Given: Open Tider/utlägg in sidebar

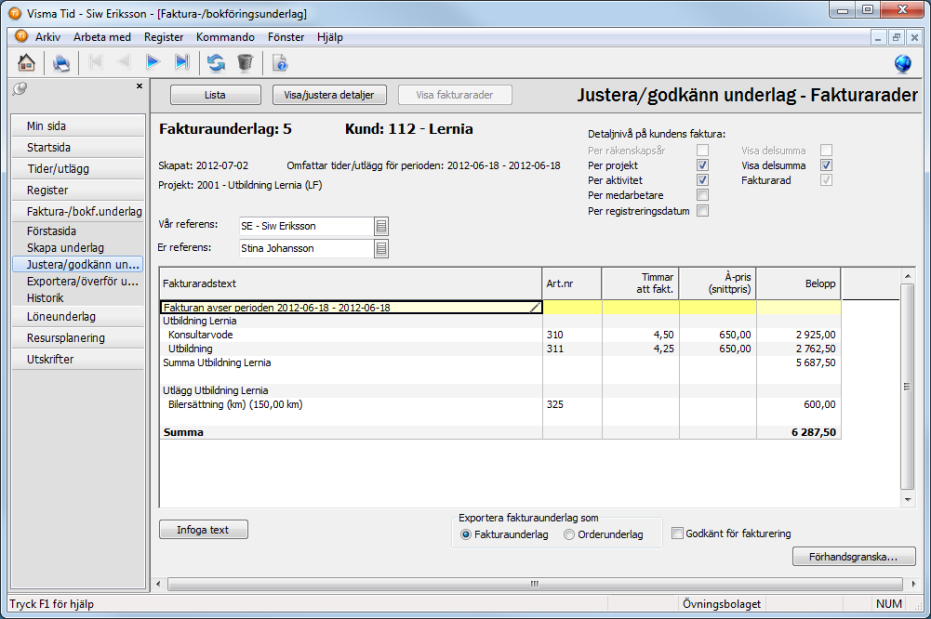Looking at the screenshot, I should coord(78,169).
